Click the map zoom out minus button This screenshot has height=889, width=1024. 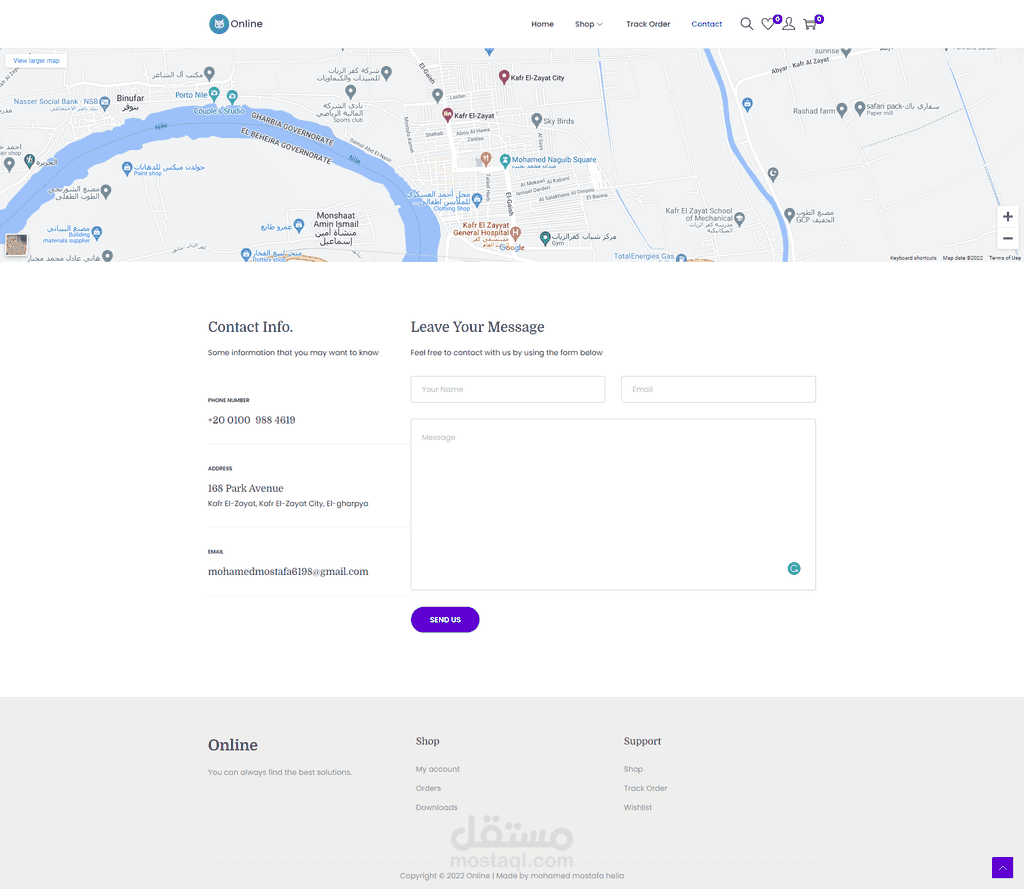coord(1008,238)
